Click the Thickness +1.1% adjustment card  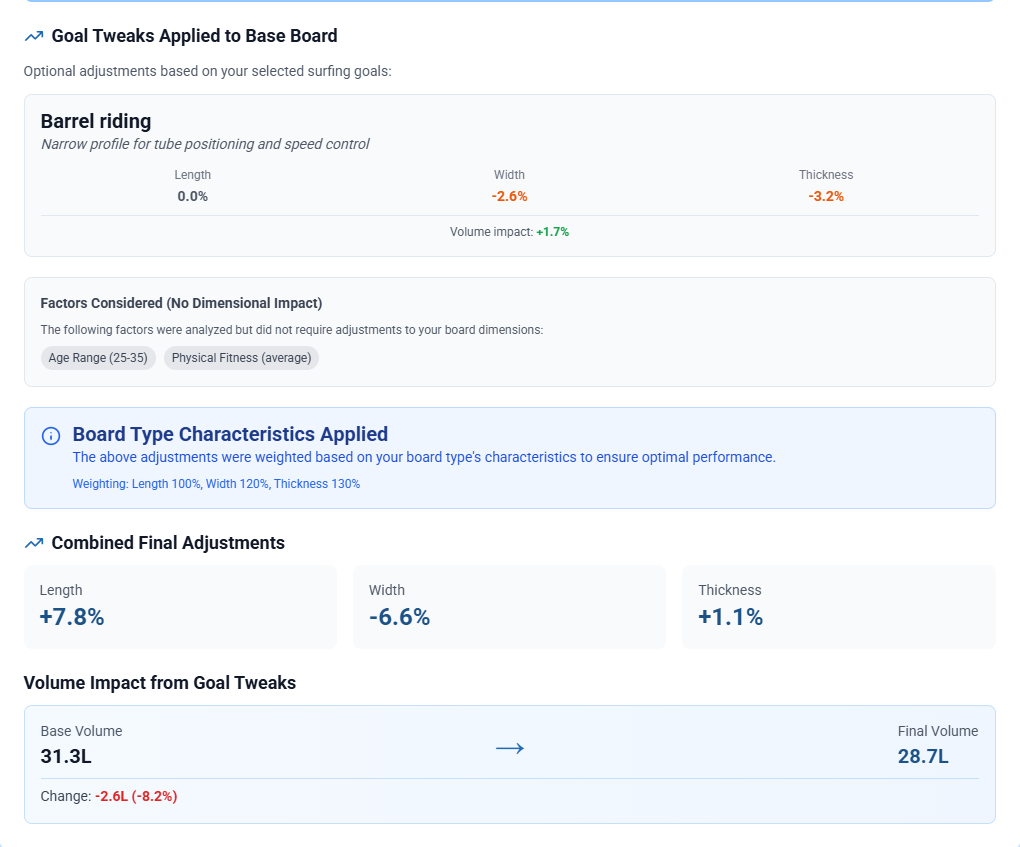pos(838,606)
